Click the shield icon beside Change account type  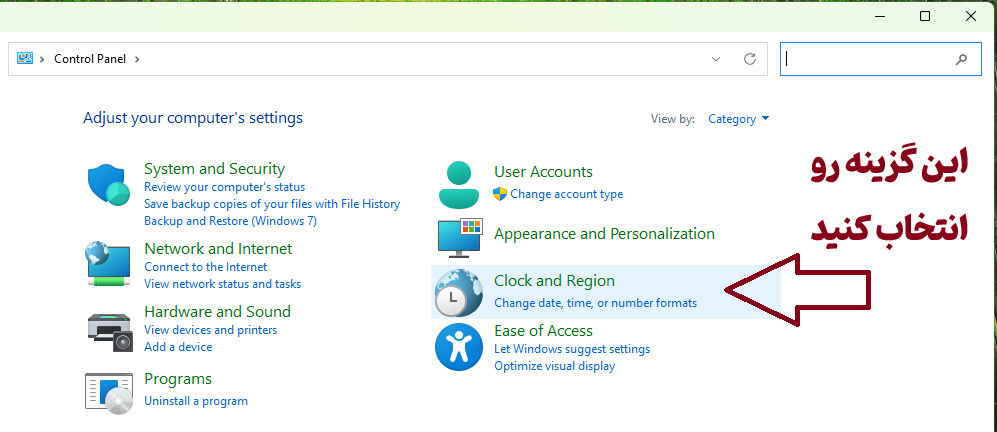(500, 194)
